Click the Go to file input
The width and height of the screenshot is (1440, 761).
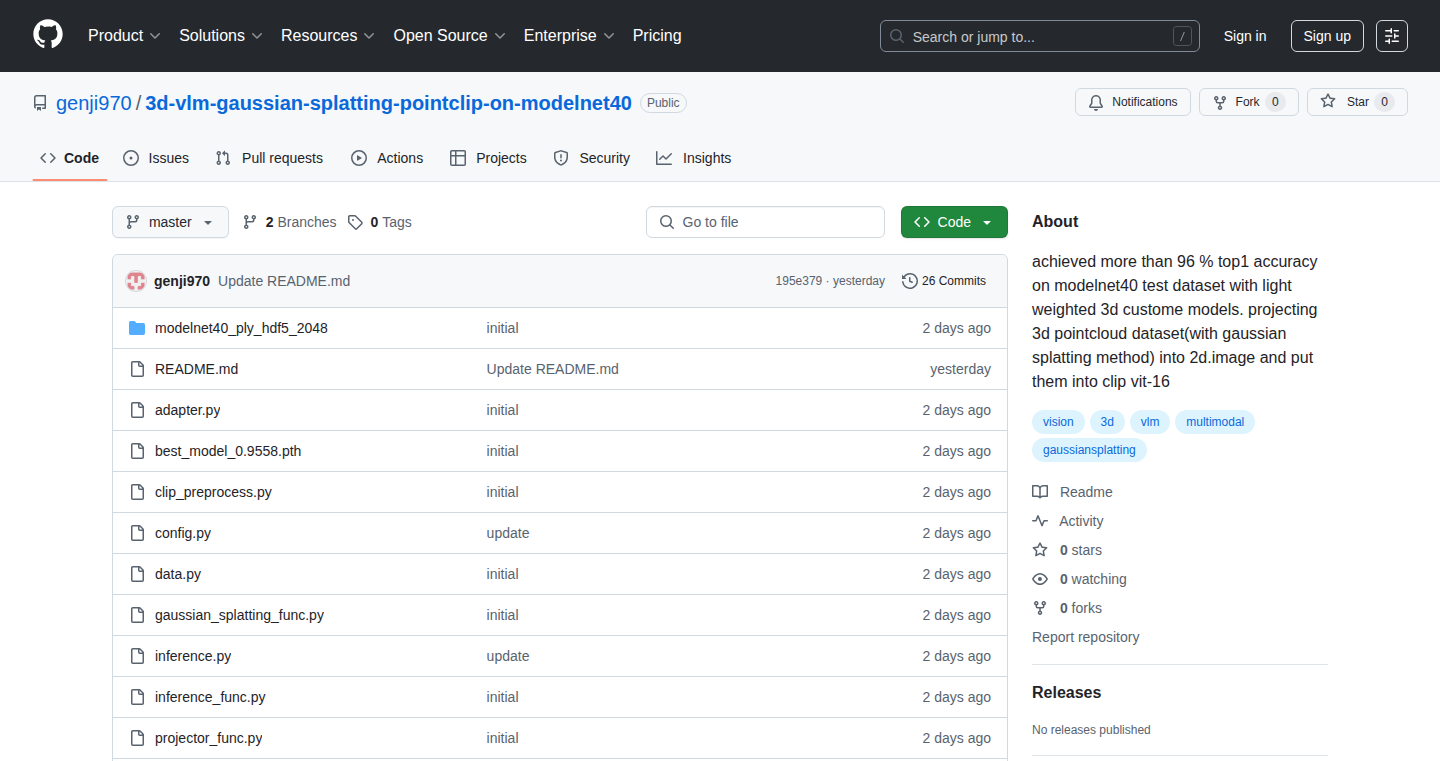(x=766, y=222)
